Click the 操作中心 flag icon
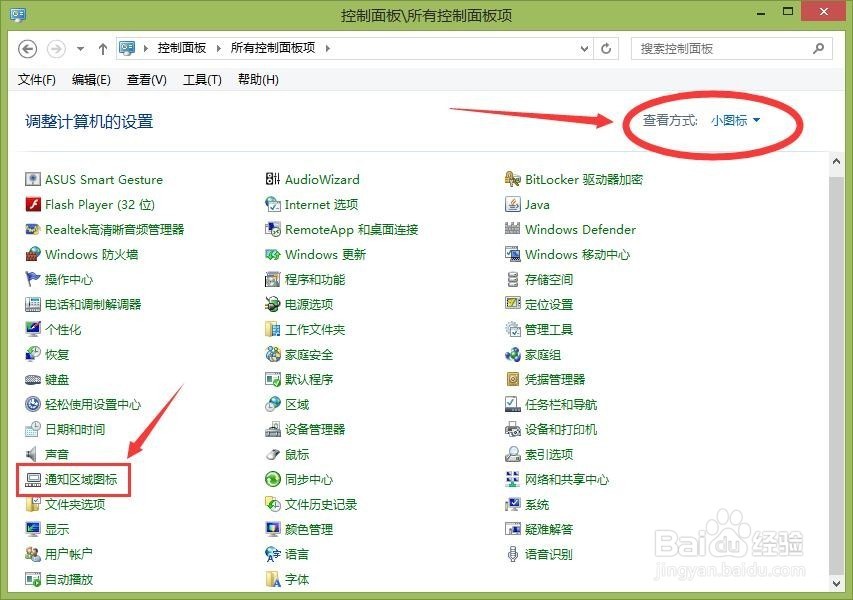Viewport: 853px width, 600px height. (x=33, y=279)
